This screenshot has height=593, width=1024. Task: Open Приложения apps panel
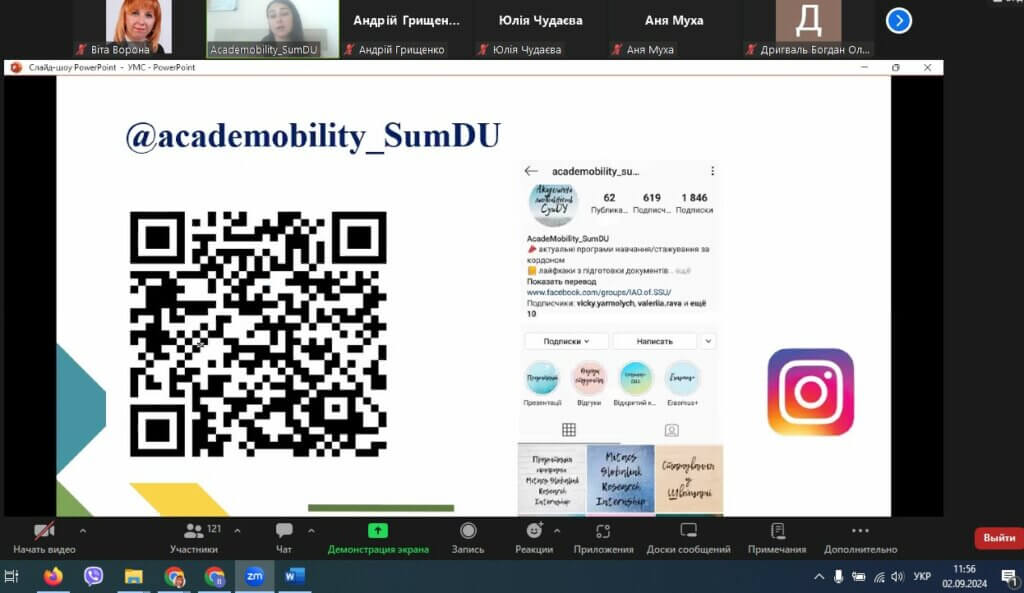[603, 538]
